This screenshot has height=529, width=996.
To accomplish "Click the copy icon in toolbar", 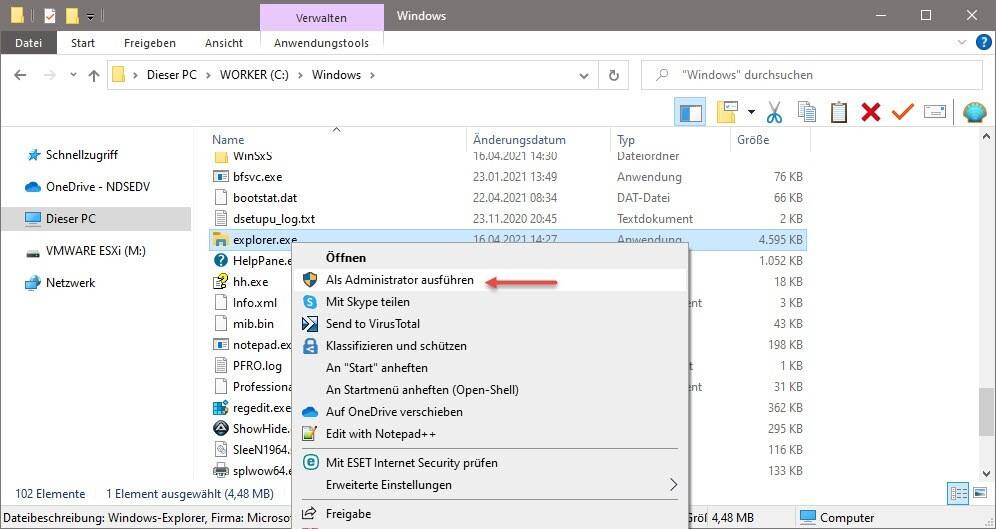I will point(806,112).
